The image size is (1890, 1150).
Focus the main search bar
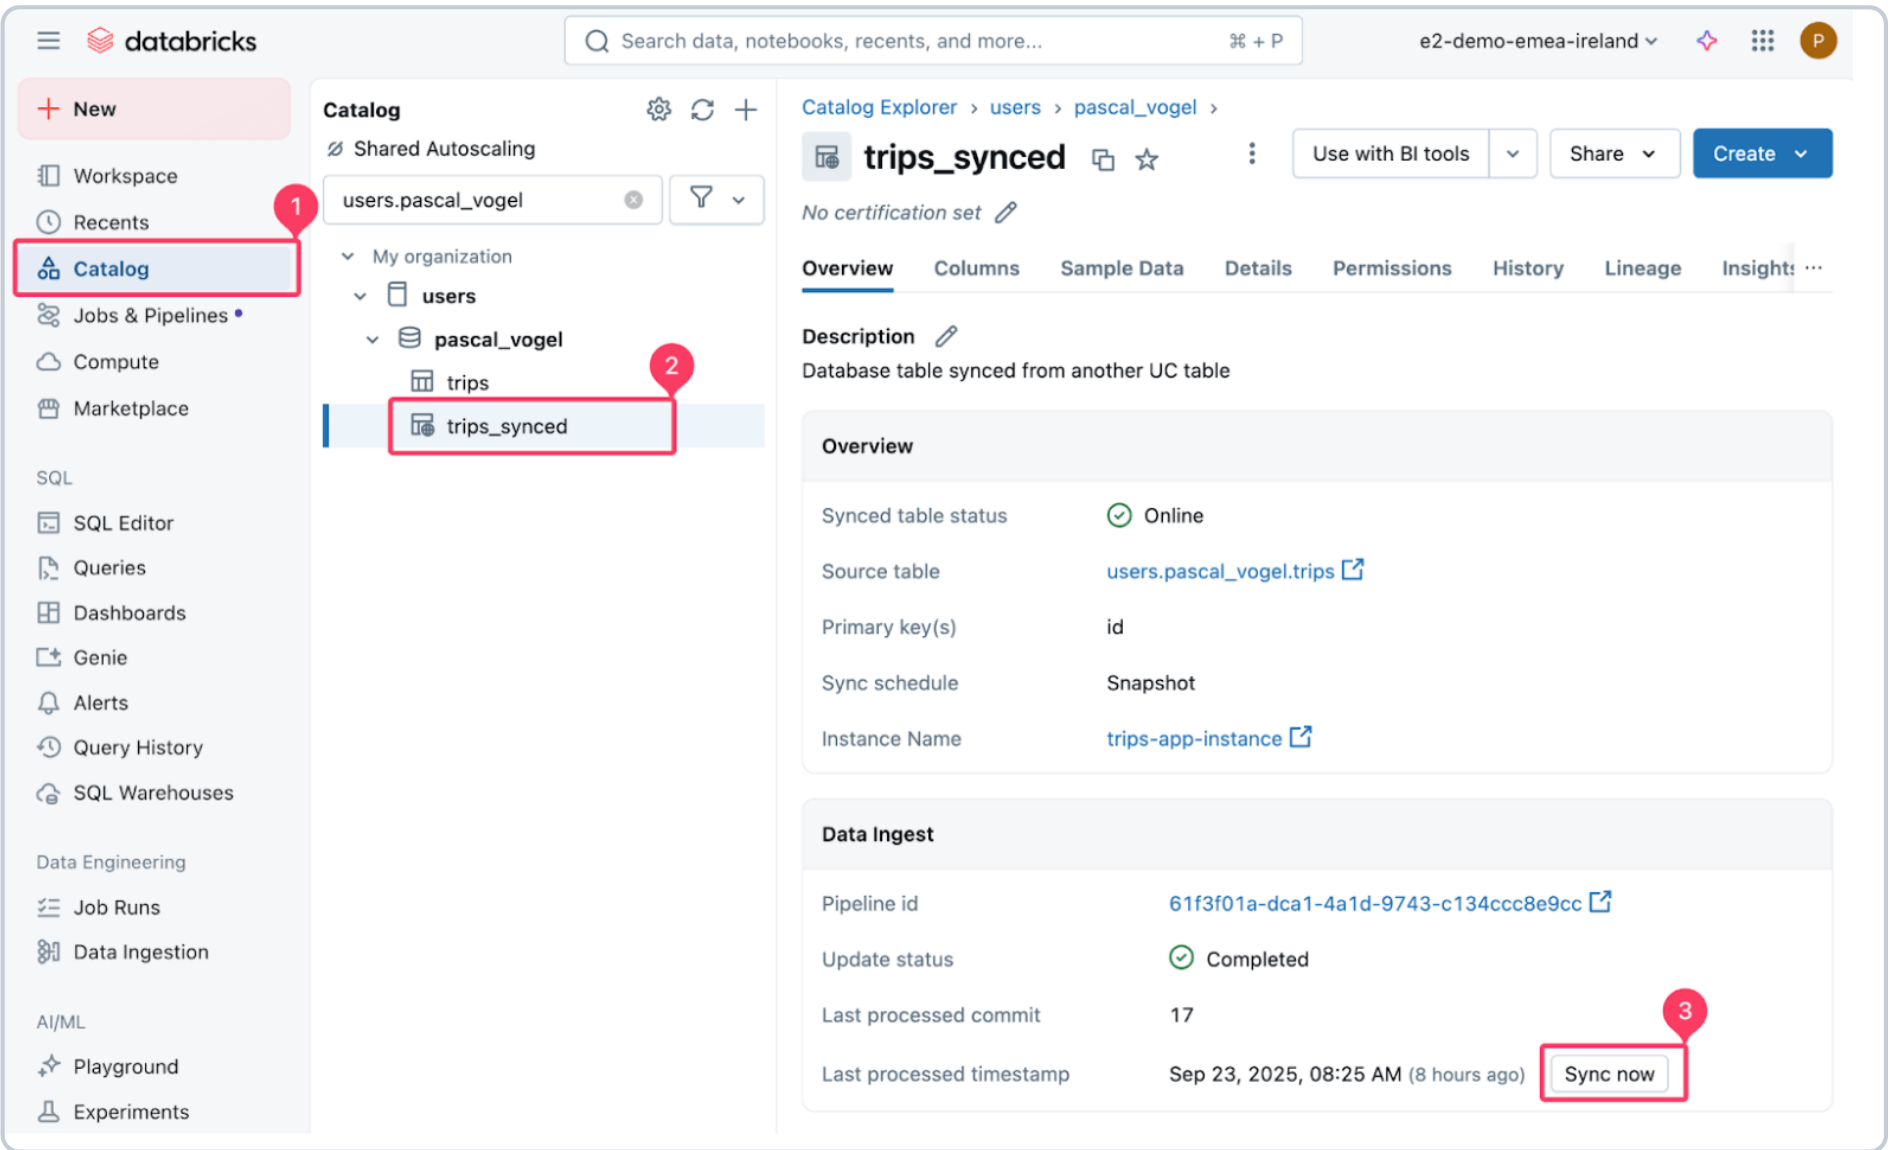[x=933, y=41]
